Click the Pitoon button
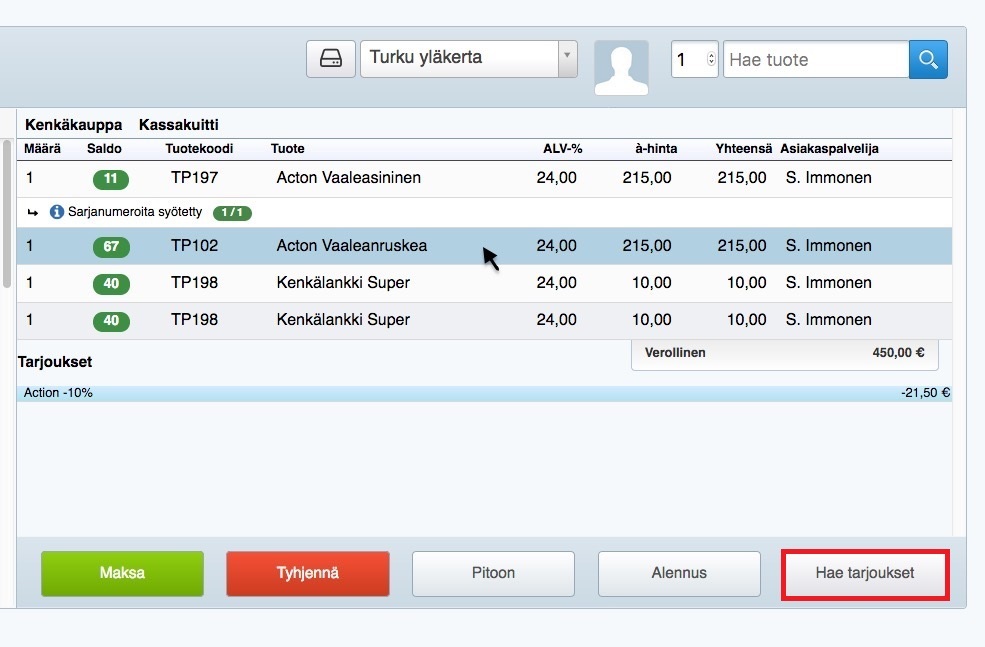 click(493, 573)
